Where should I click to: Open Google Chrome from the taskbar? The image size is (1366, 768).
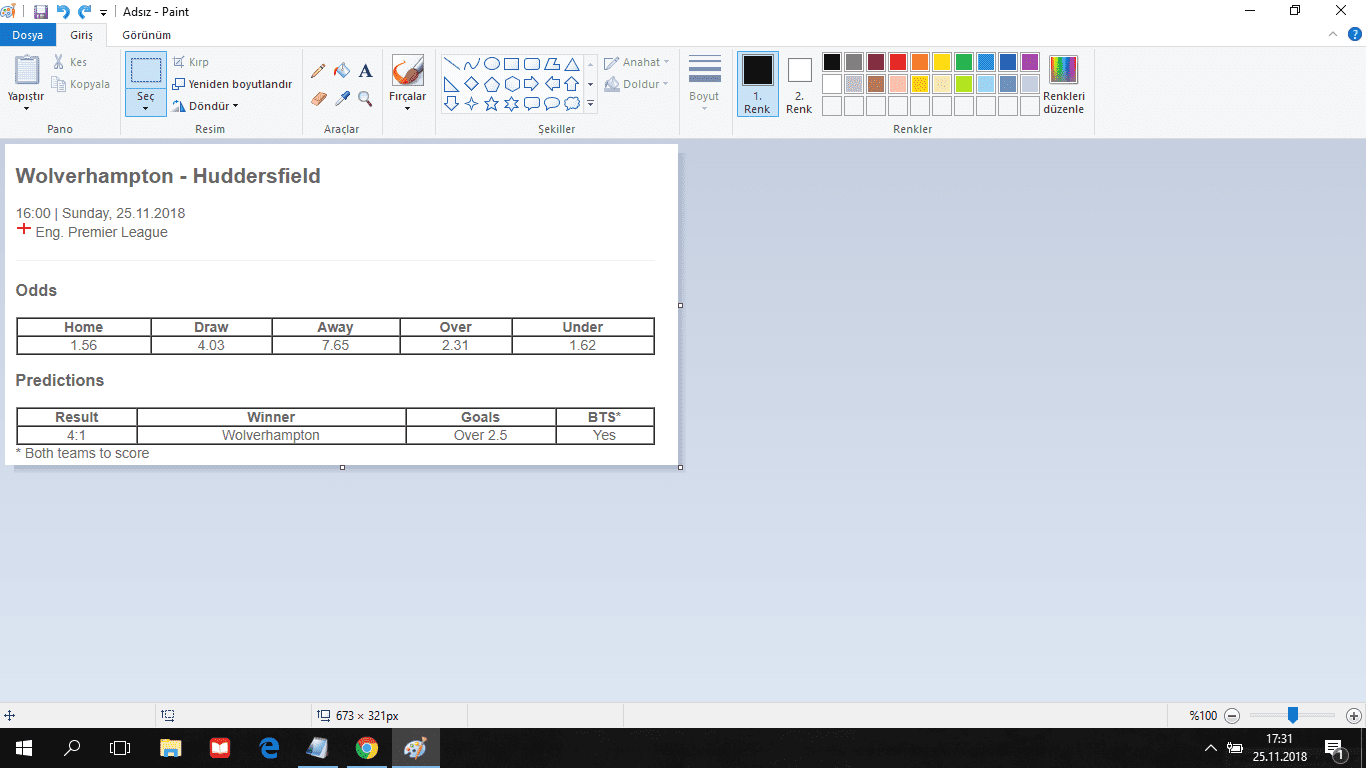pos(367,747)
